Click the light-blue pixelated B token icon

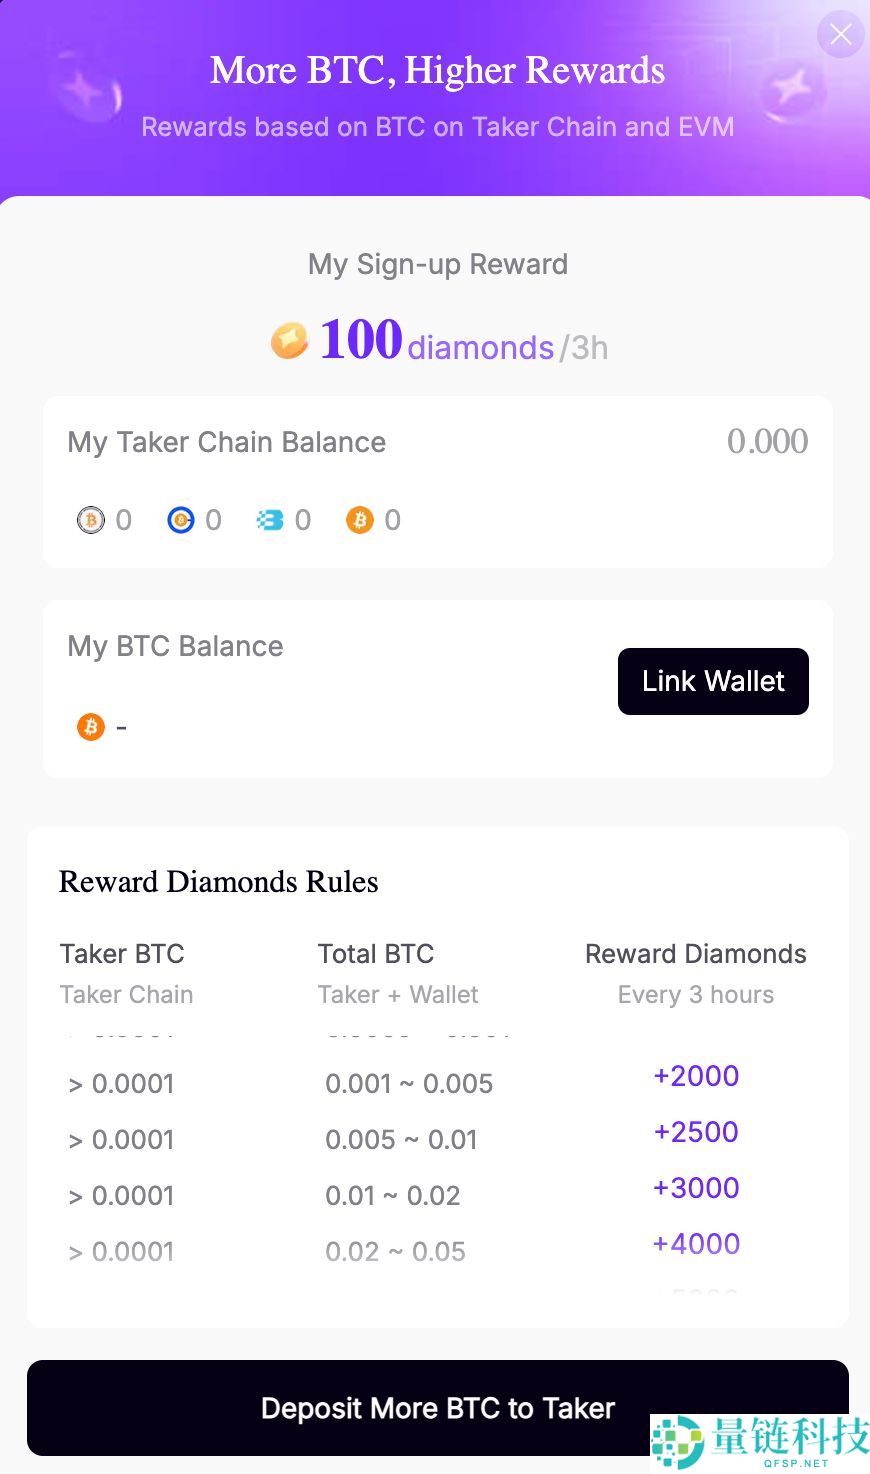coord(270,520)
